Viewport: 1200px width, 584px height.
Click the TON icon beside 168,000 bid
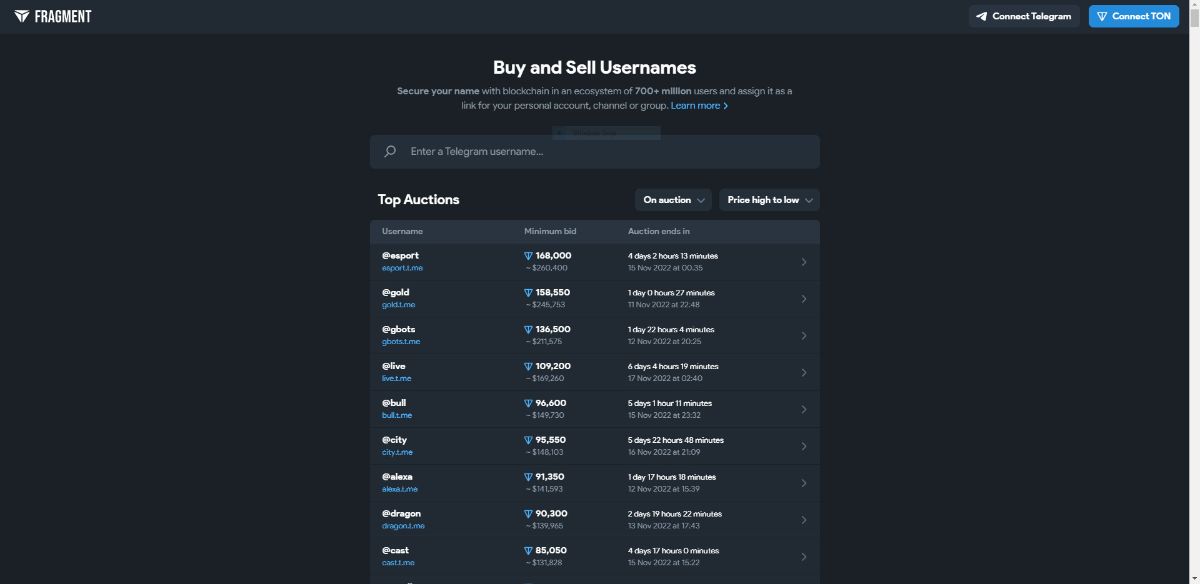(529, 256)
